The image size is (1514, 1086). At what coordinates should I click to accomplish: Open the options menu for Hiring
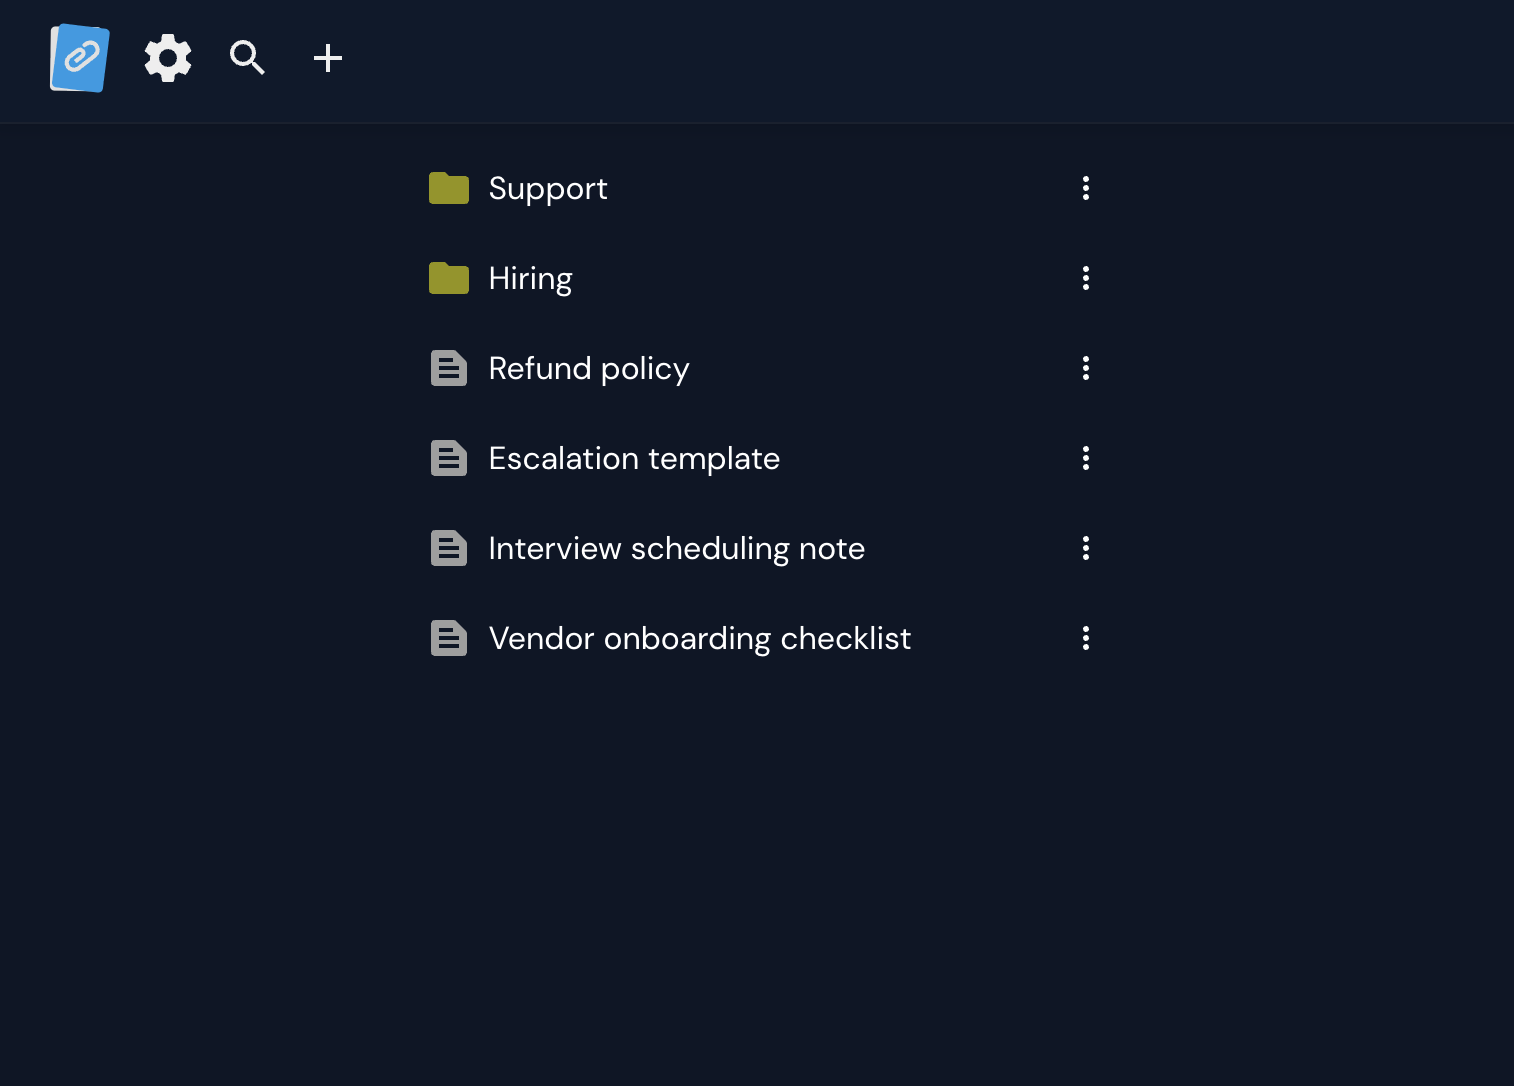pyautogui.click(x=1085, y=278)
